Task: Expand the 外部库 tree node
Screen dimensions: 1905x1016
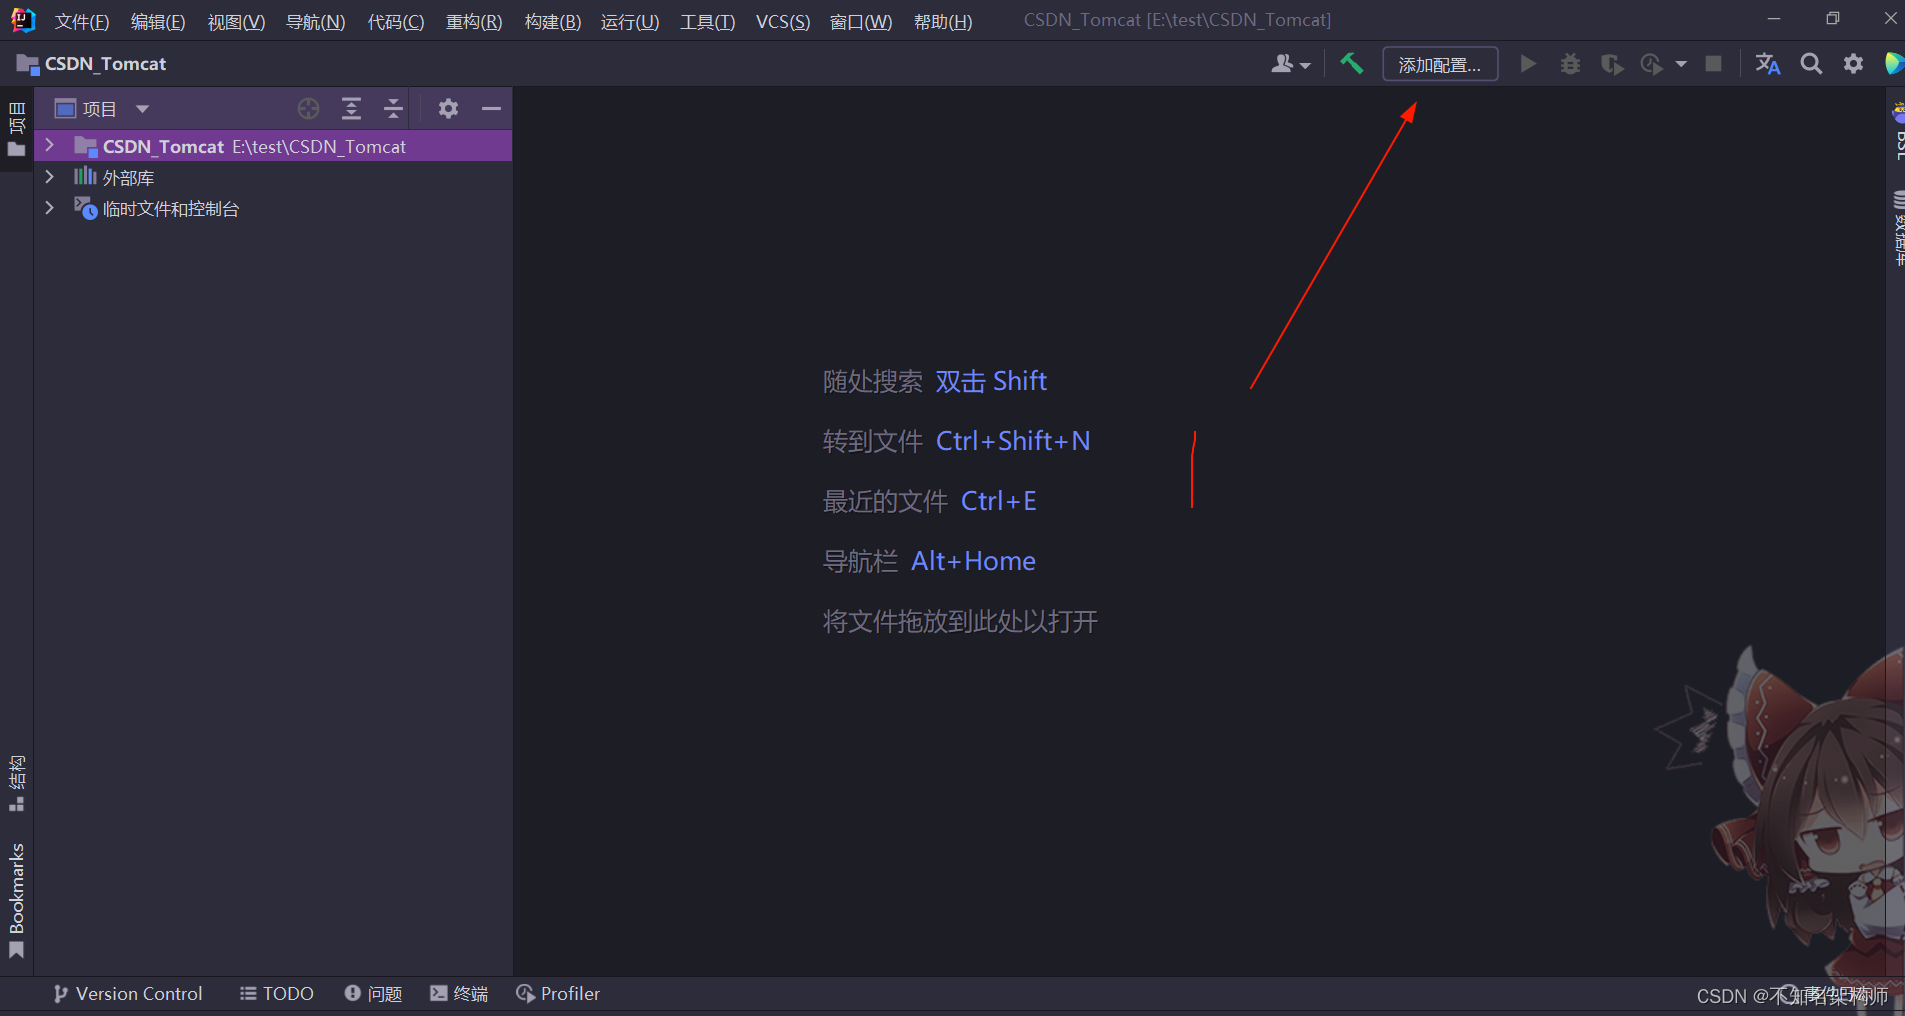Action: 49,177
